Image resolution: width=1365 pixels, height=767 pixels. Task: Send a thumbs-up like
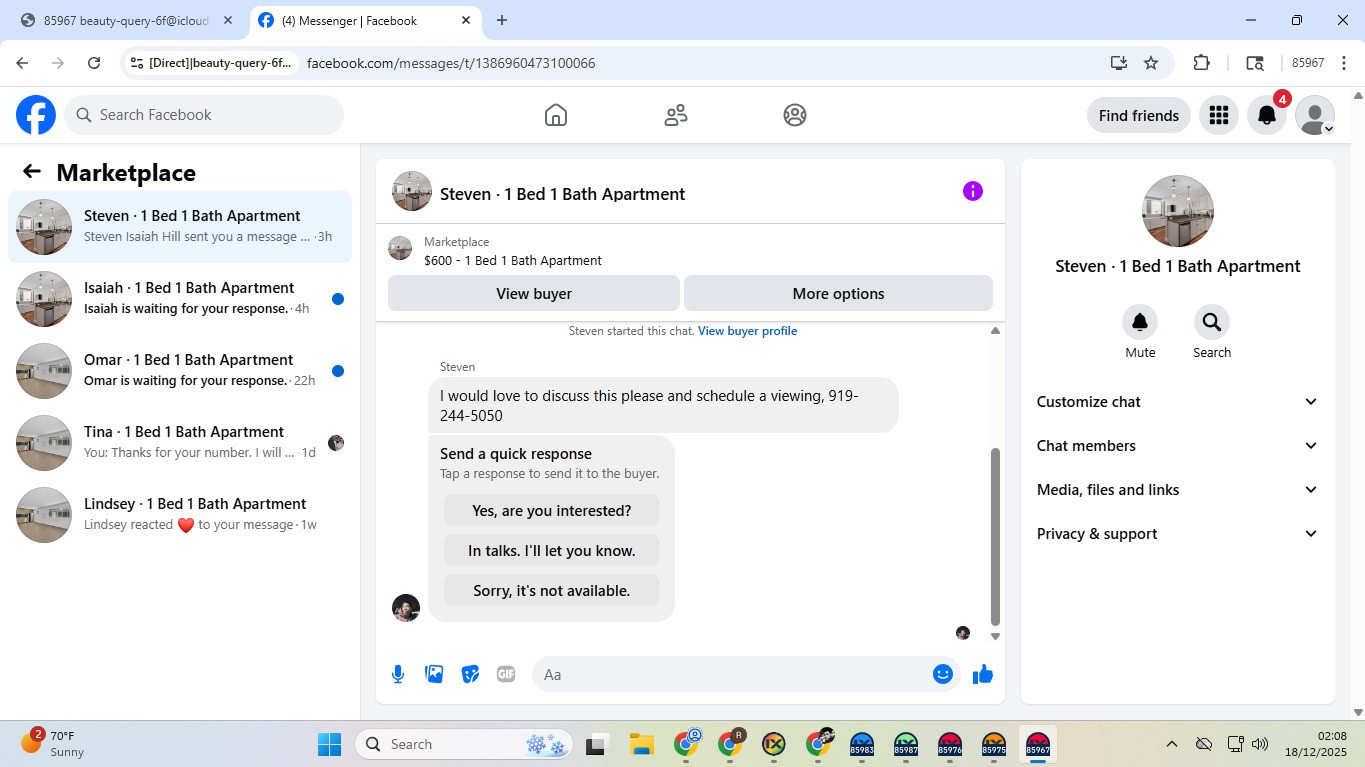coord(983,674)
